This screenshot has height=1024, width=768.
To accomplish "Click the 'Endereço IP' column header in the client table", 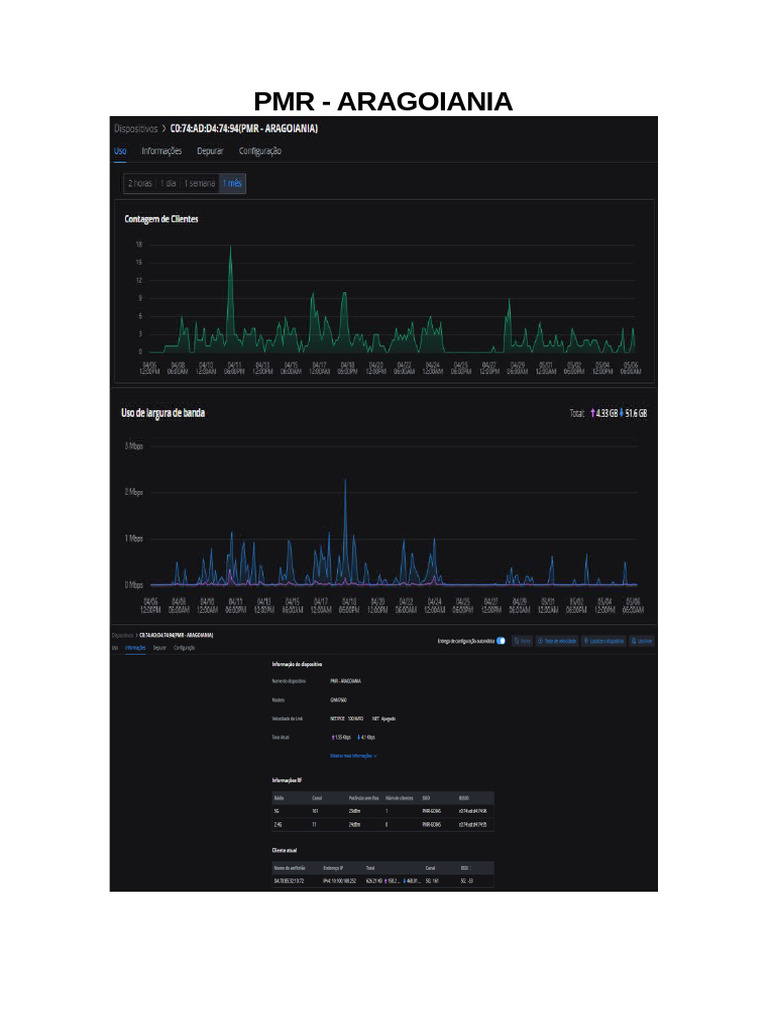I will click(x=333, y=868).
